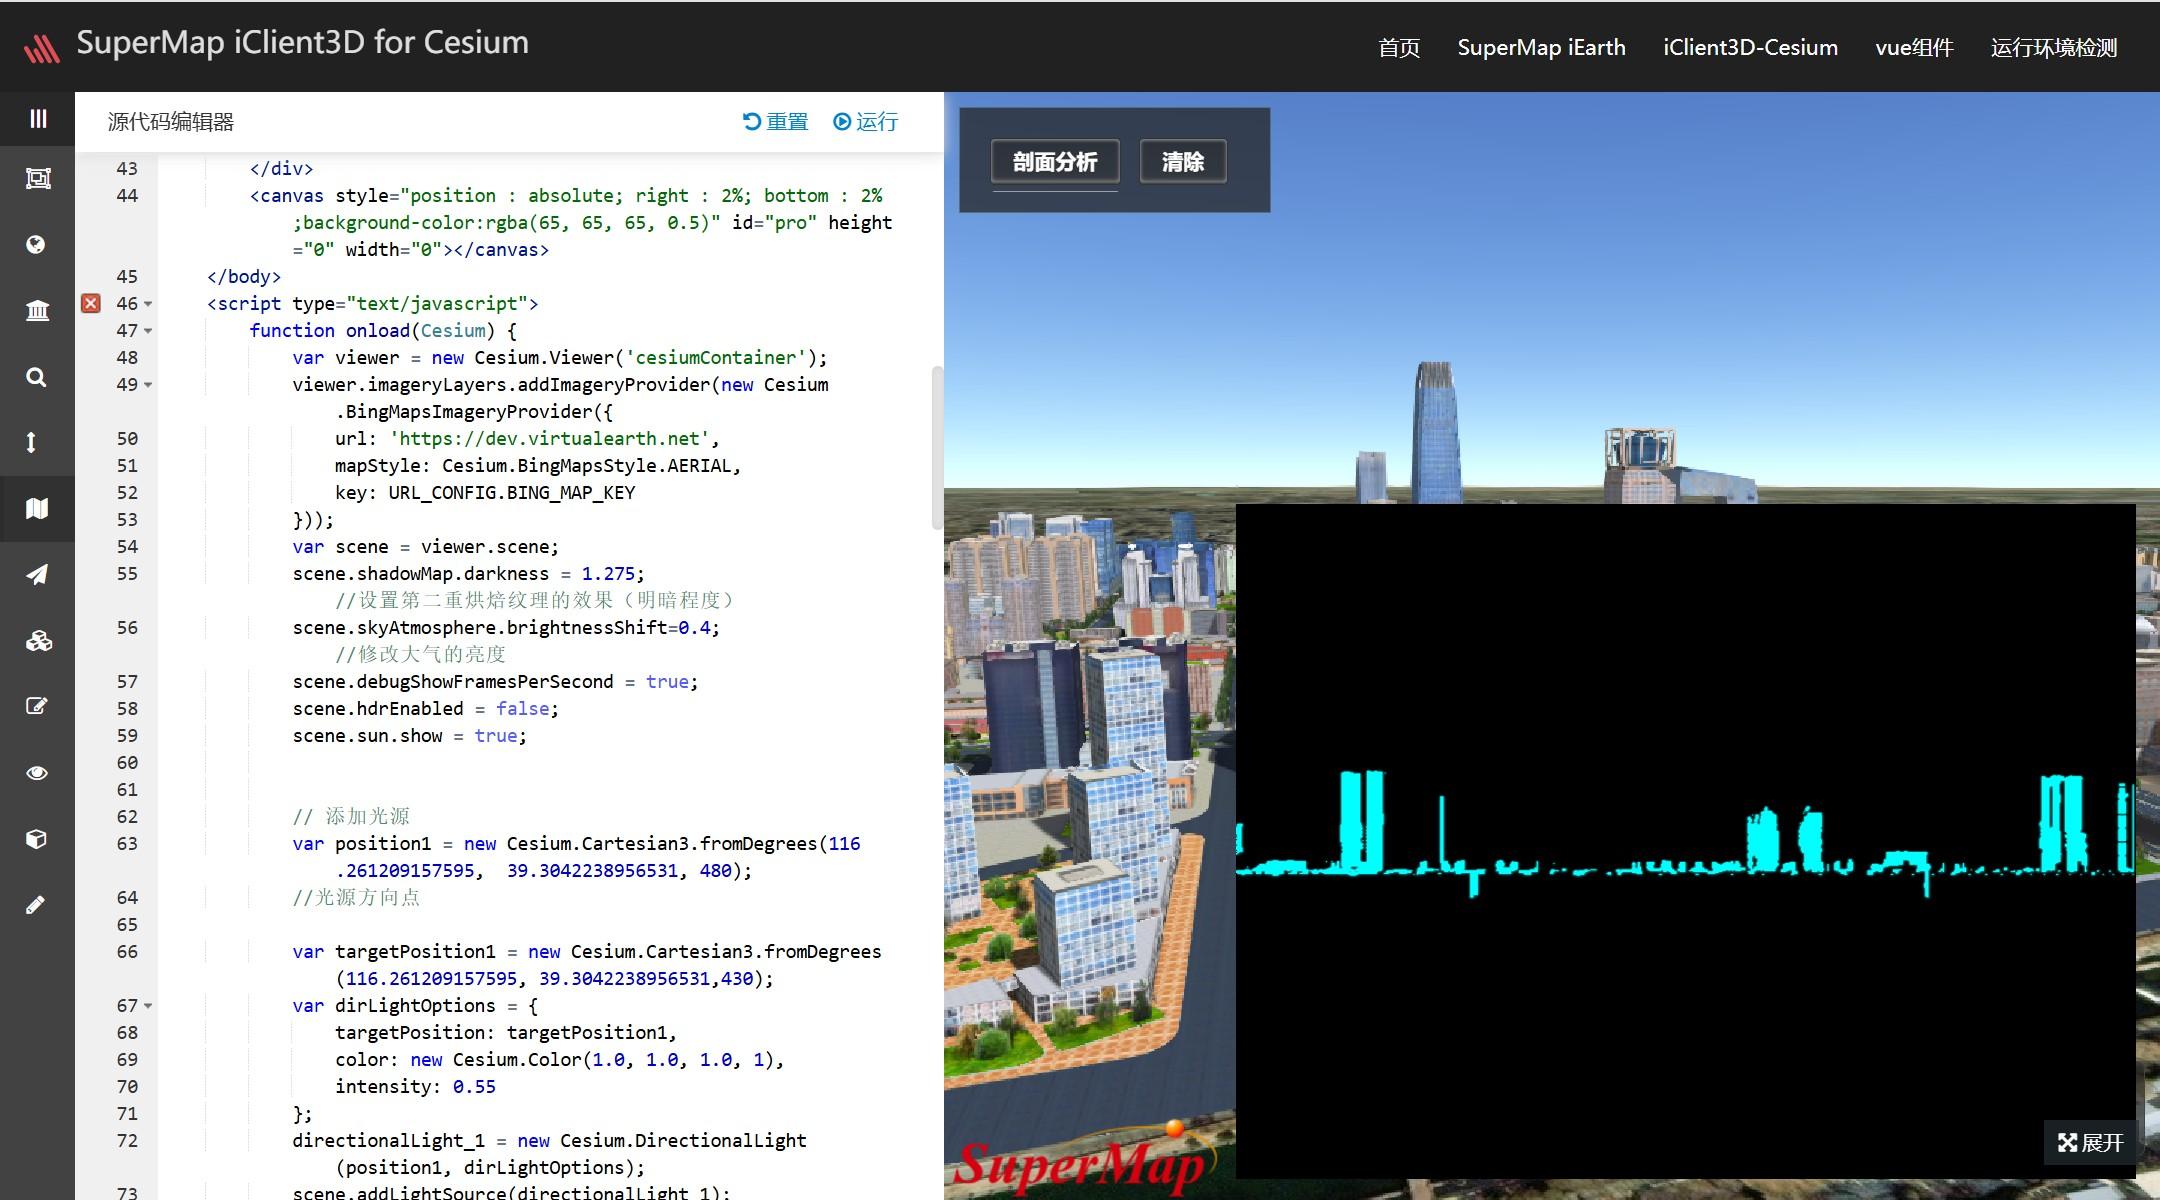Select the stacked cubes icon in sidebar
Screen dimensions: 2160x1200
(38, 640)
